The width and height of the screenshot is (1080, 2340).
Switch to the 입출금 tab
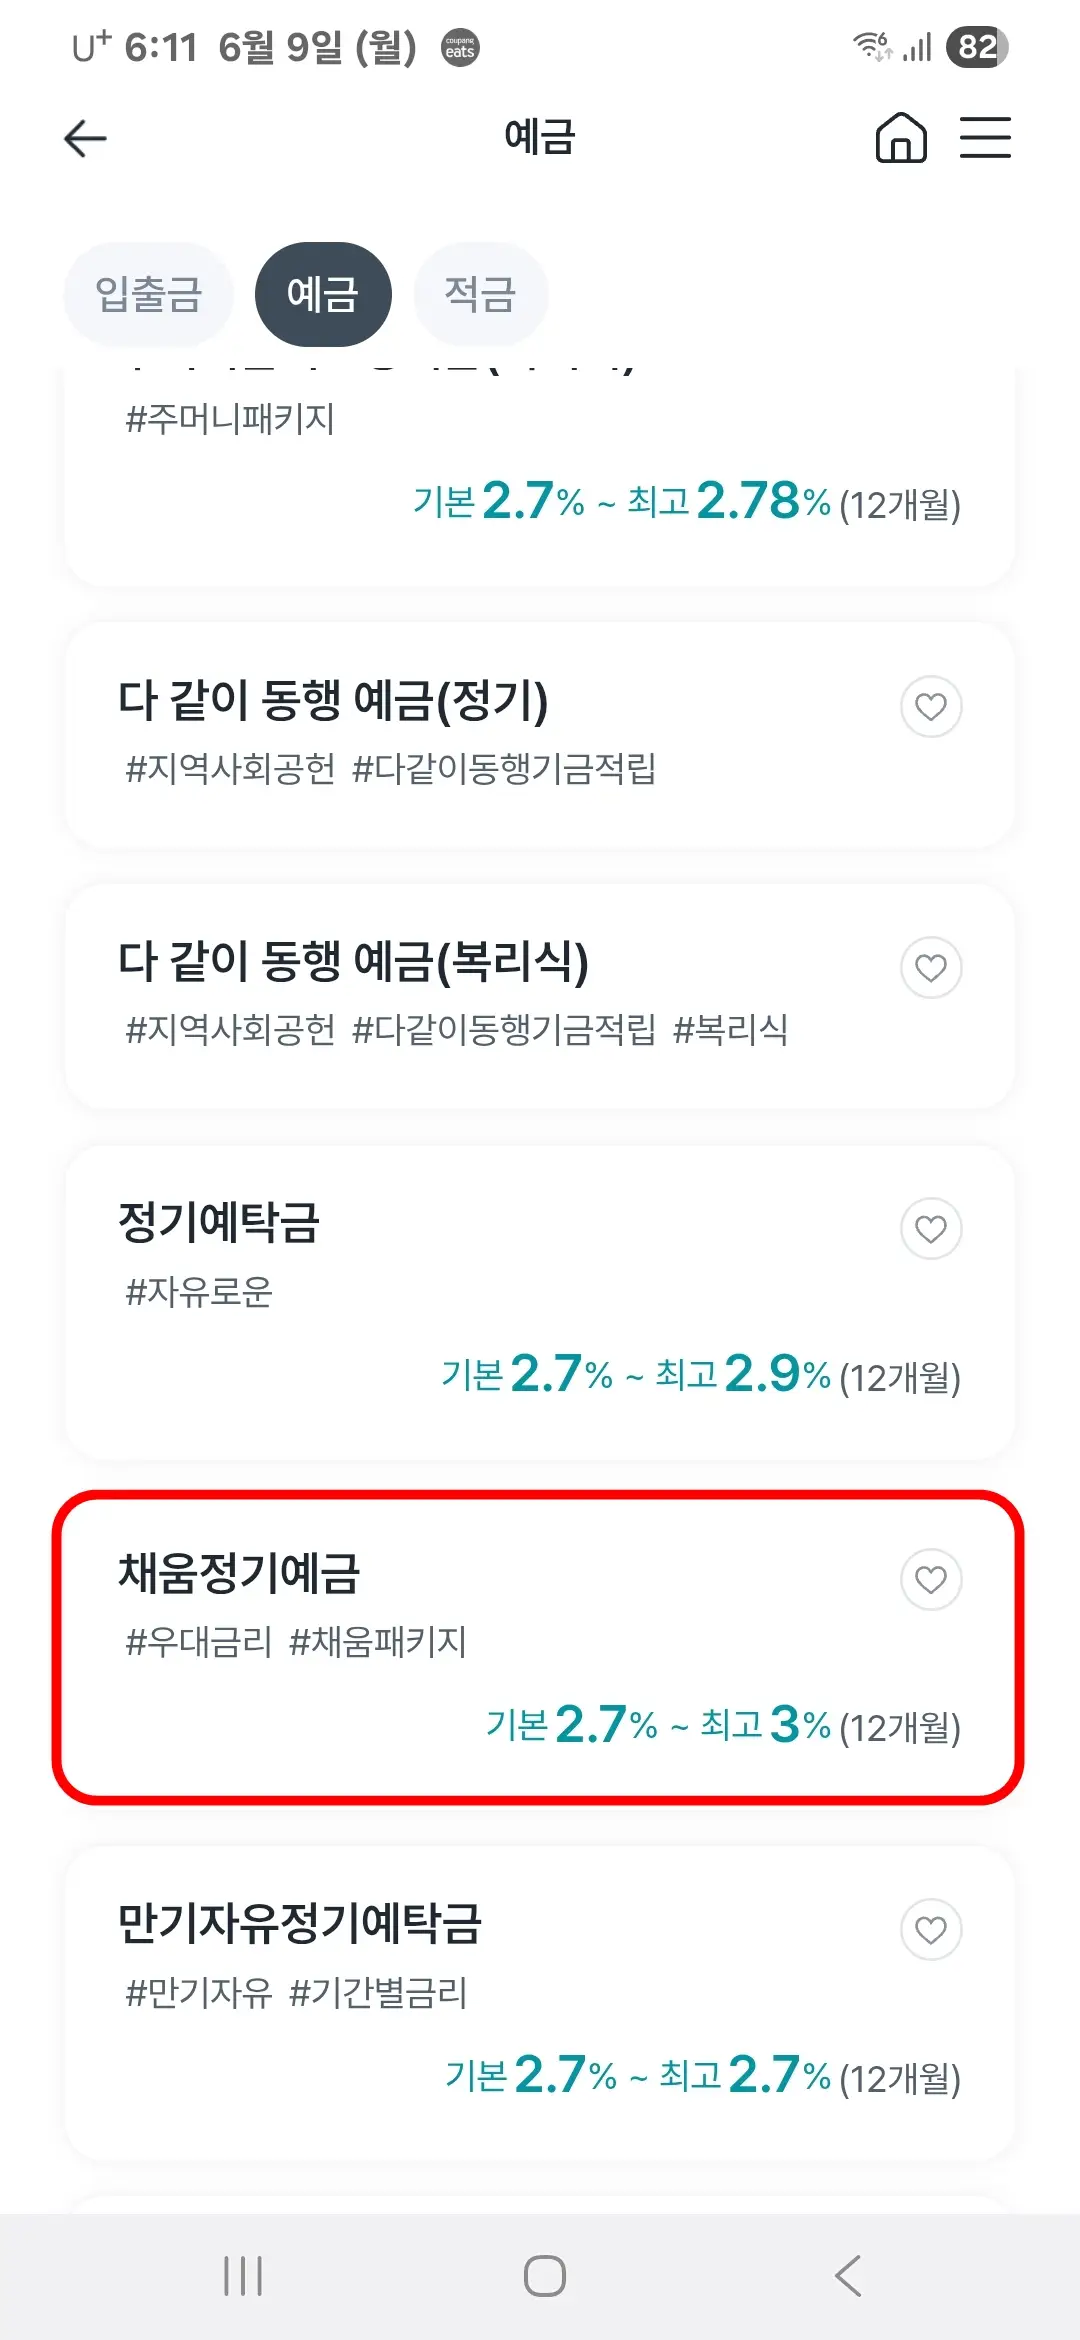[147, 293]
